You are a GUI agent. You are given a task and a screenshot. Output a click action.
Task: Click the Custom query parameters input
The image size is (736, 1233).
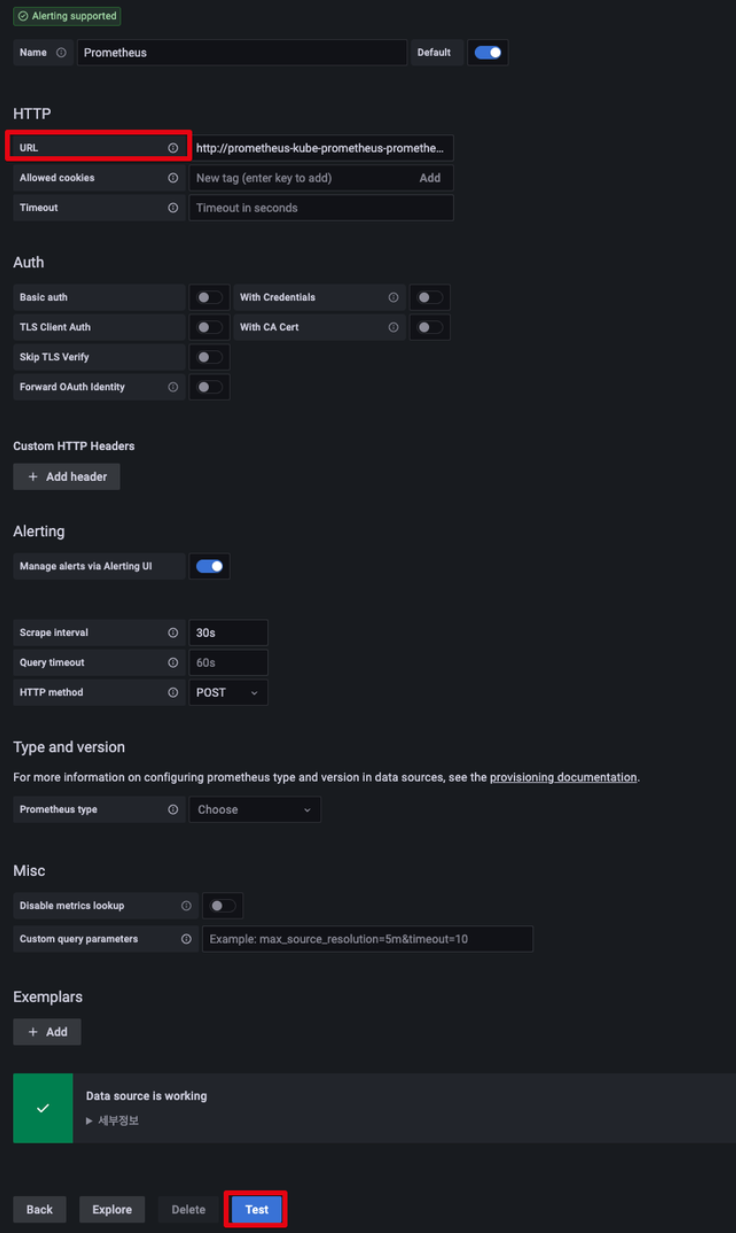coord(367,939)
